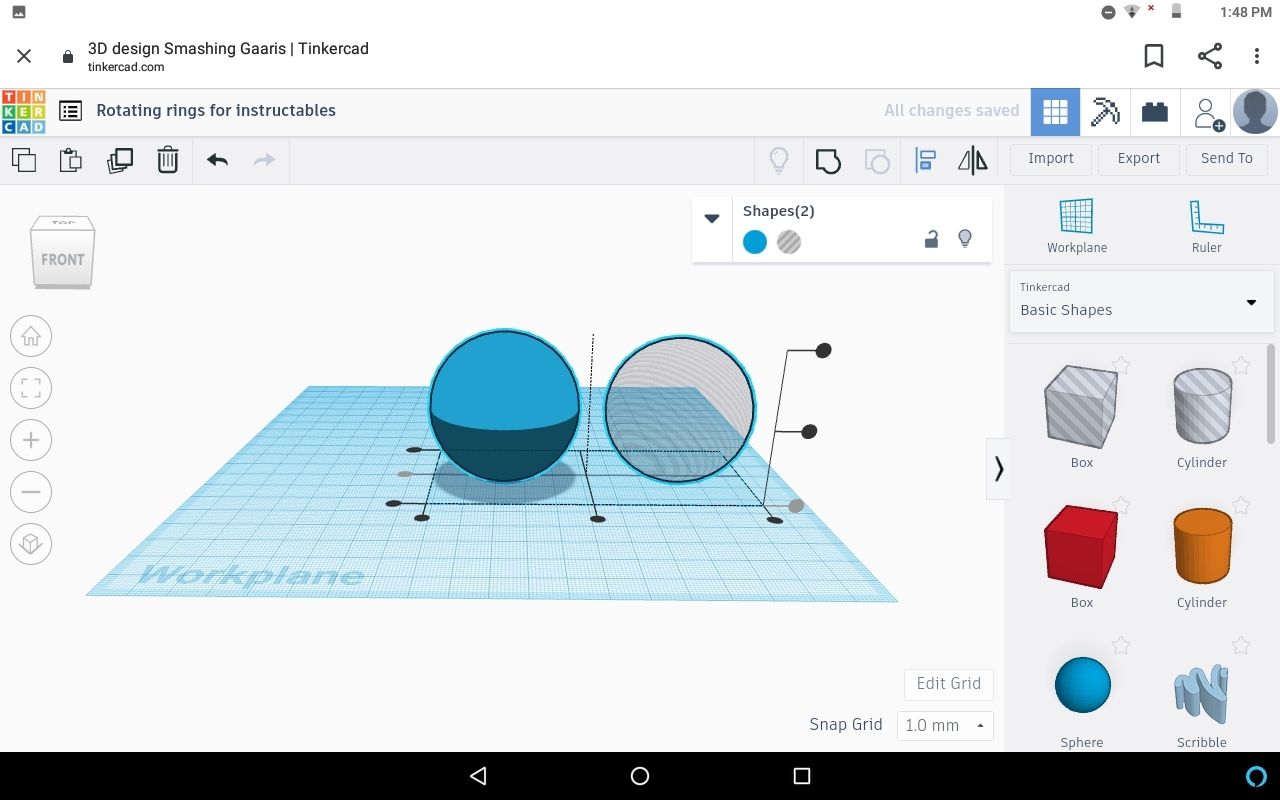This screenshot has width=1280, height=800.
Task: Fit all shapes in view
Action: click(31, 388)
